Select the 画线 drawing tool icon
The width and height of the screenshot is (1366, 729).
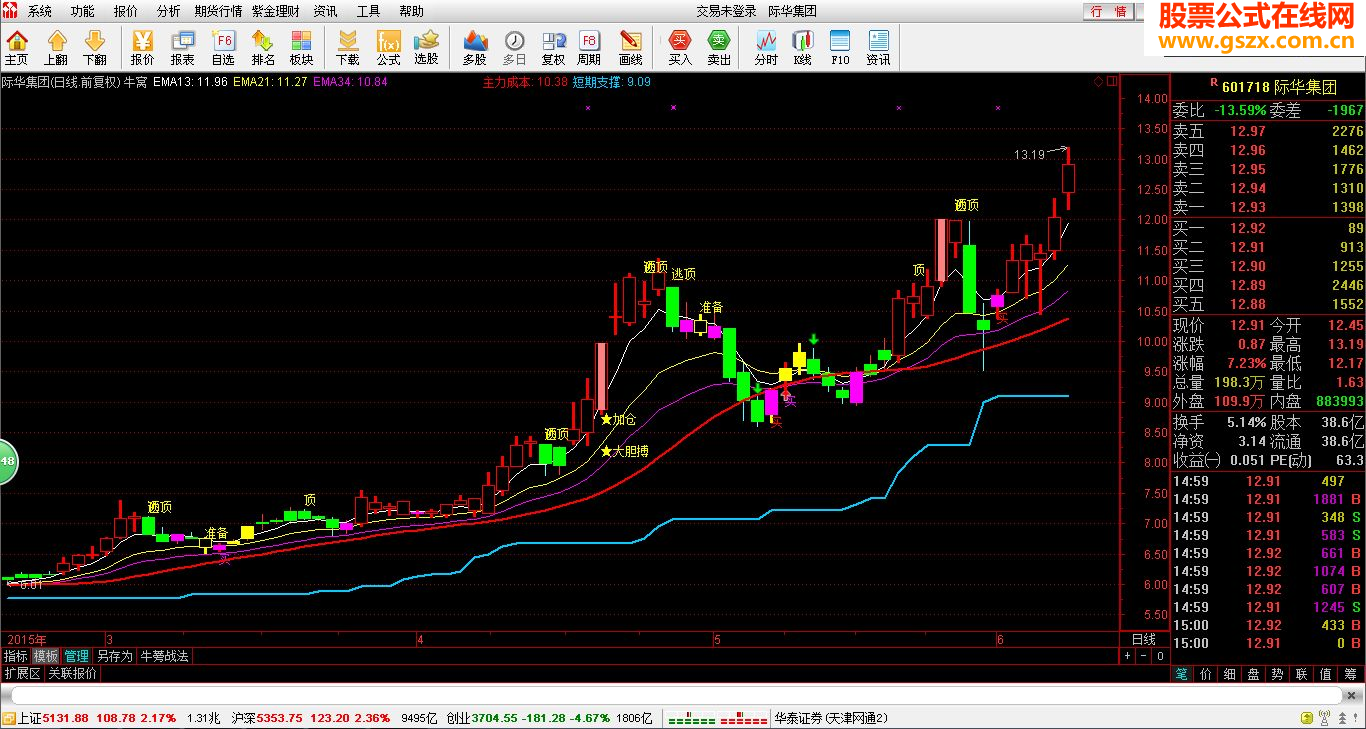click(630, 47)
